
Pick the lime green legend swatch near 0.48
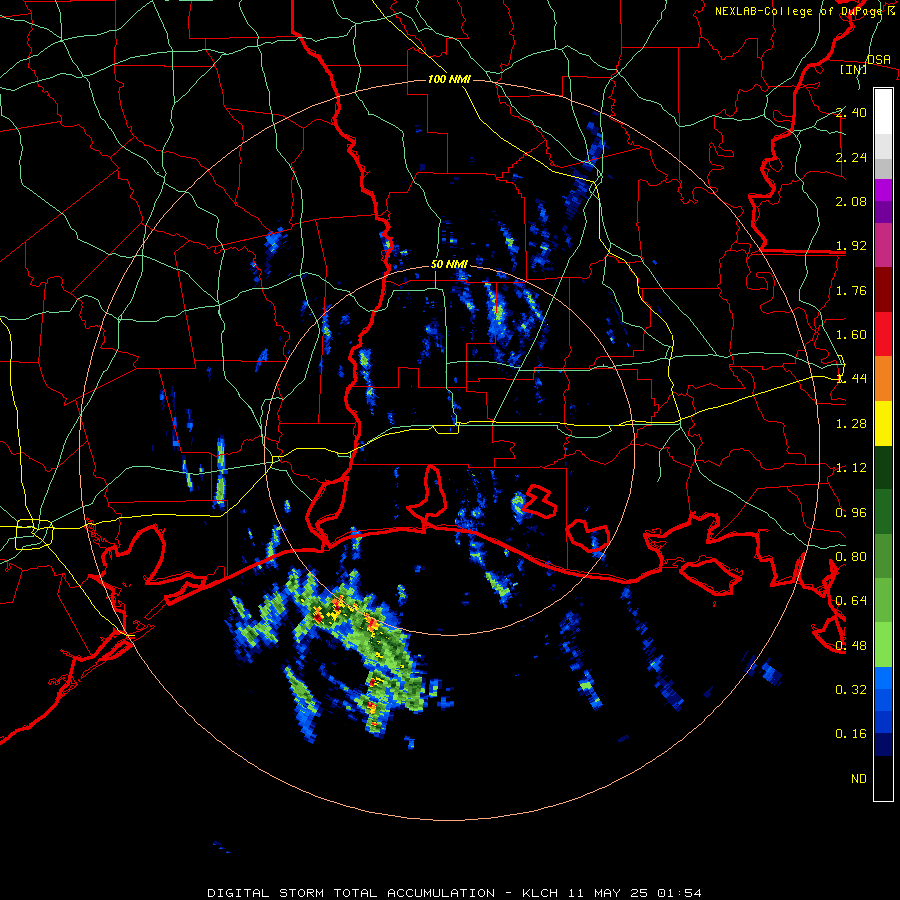883,645
